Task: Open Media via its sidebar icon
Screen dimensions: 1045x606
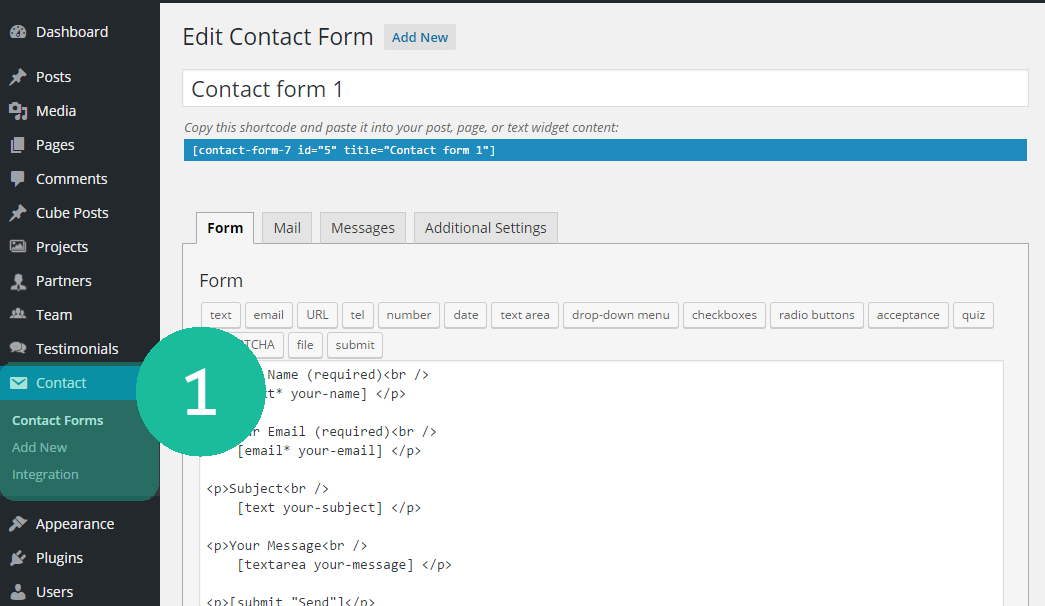Action: 17,111
